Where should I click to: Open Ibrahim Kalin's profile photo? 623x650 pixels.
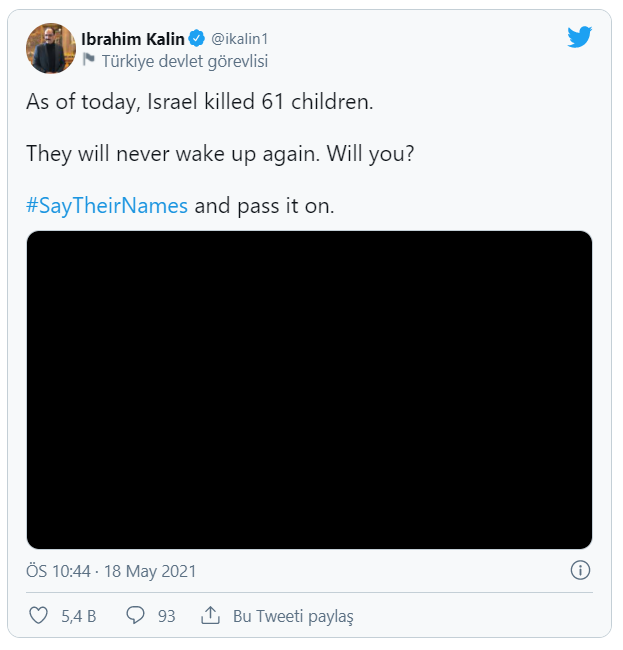coord(51,49)
